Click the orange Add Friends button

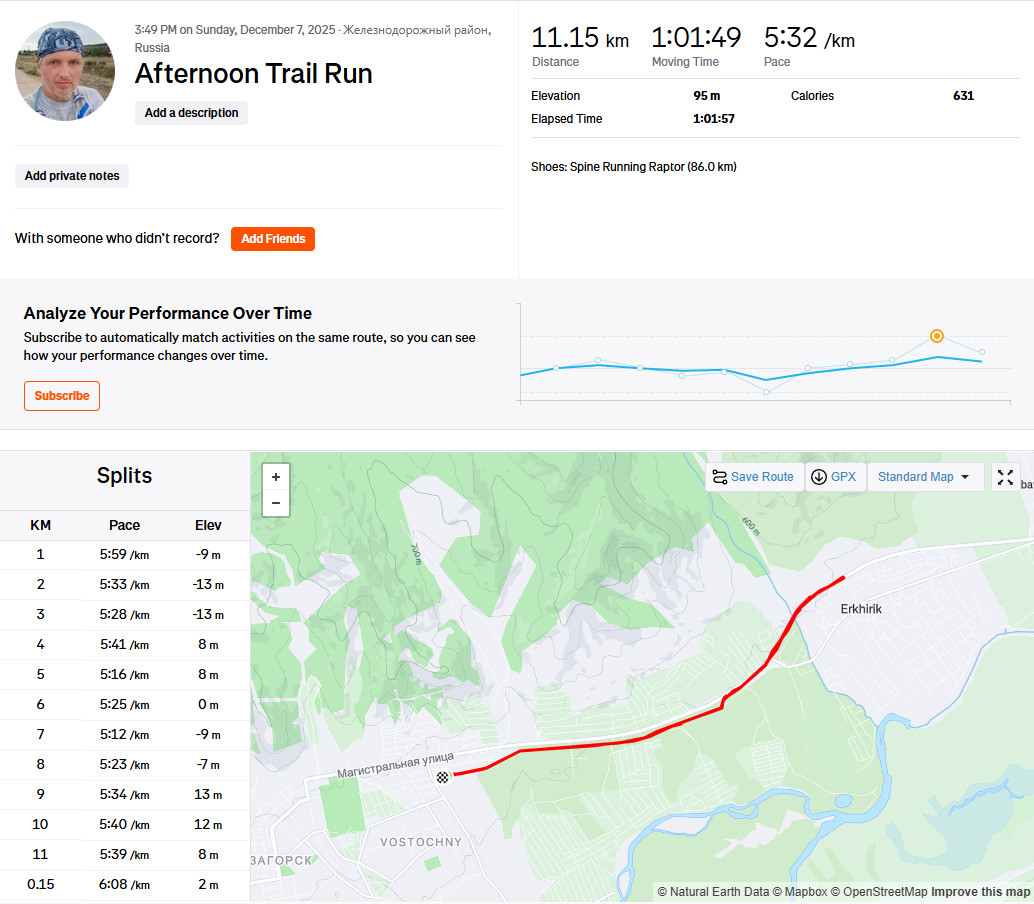coord(273,239)
